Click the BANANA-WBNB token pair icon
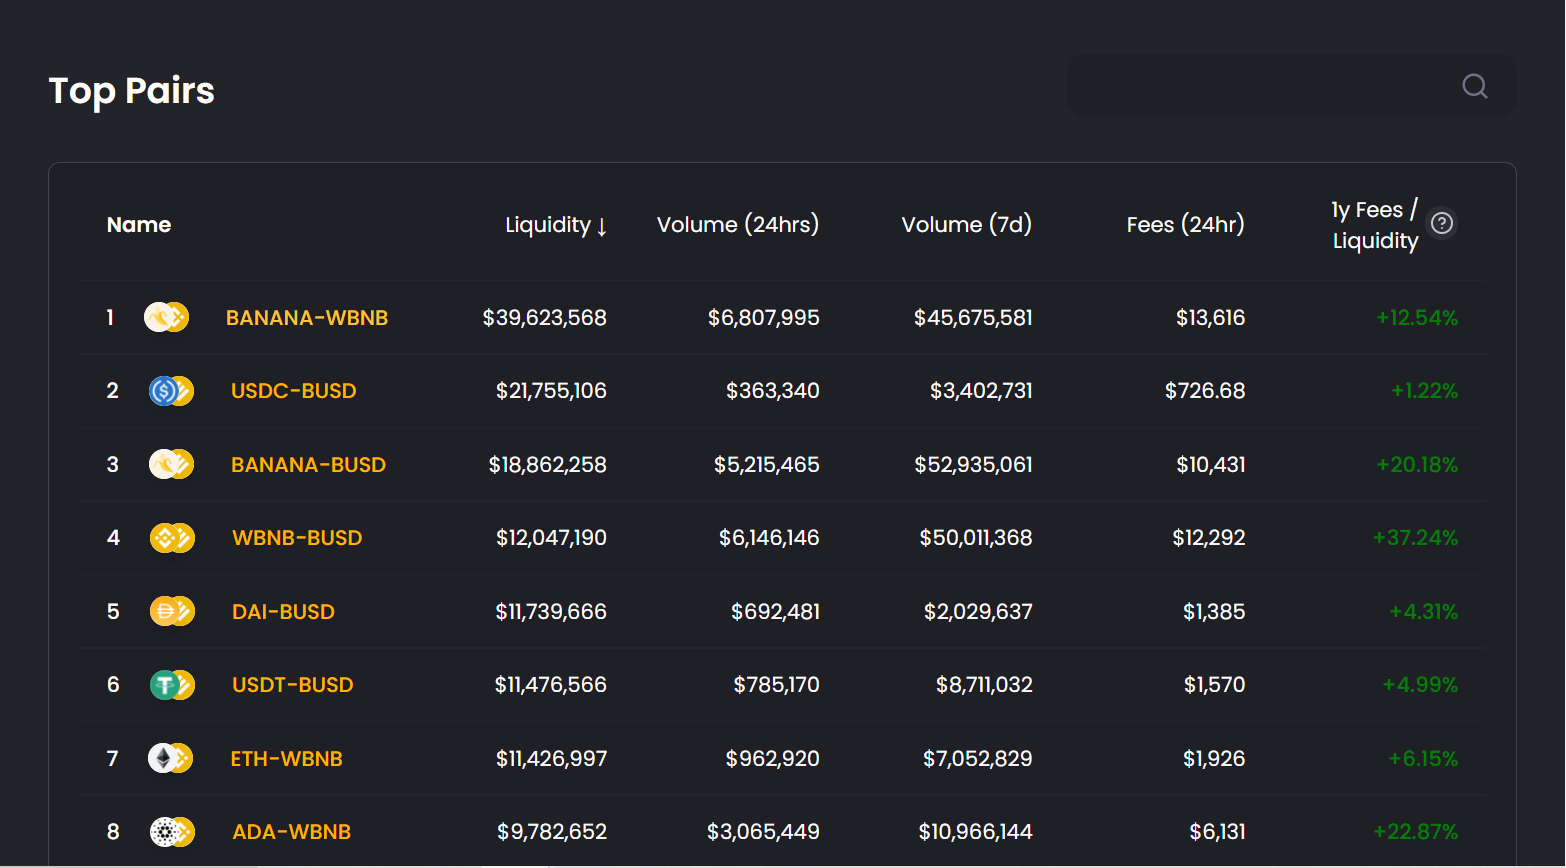The height and width of the screenshot is (868, 1566). (x=167, y=317)
